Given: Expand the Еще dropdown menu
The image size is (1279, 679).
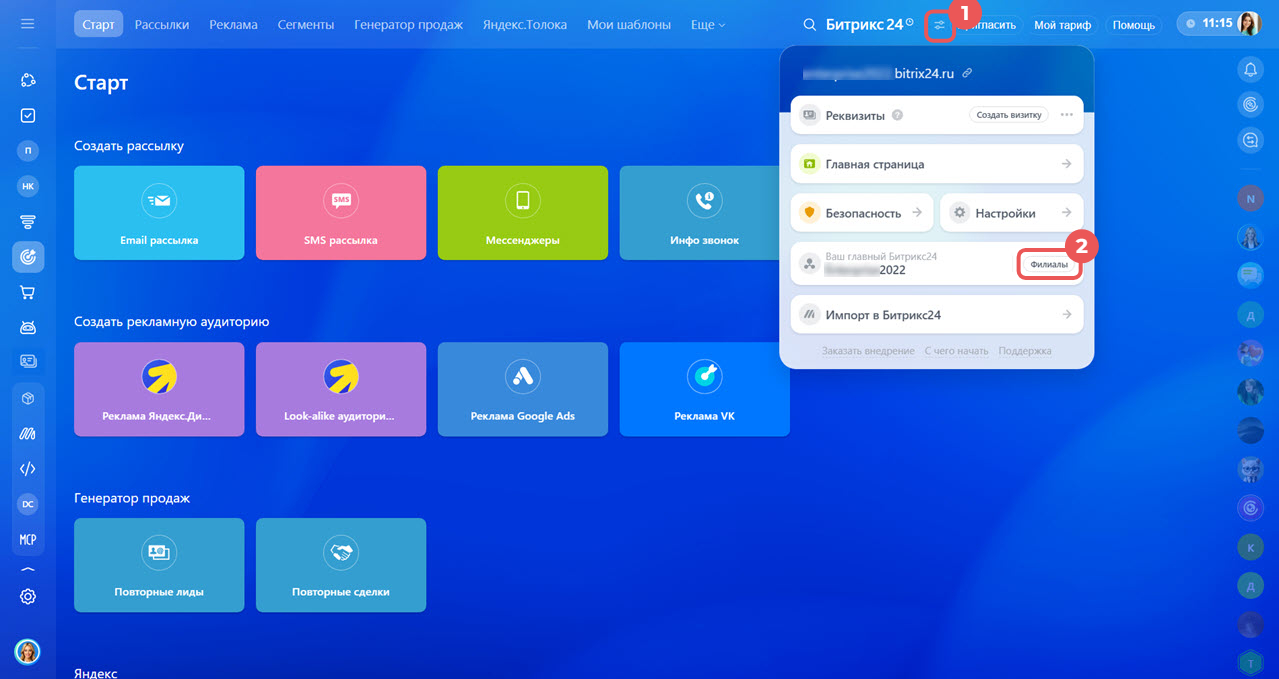Looking at the screenshot, I should point(708,24).
